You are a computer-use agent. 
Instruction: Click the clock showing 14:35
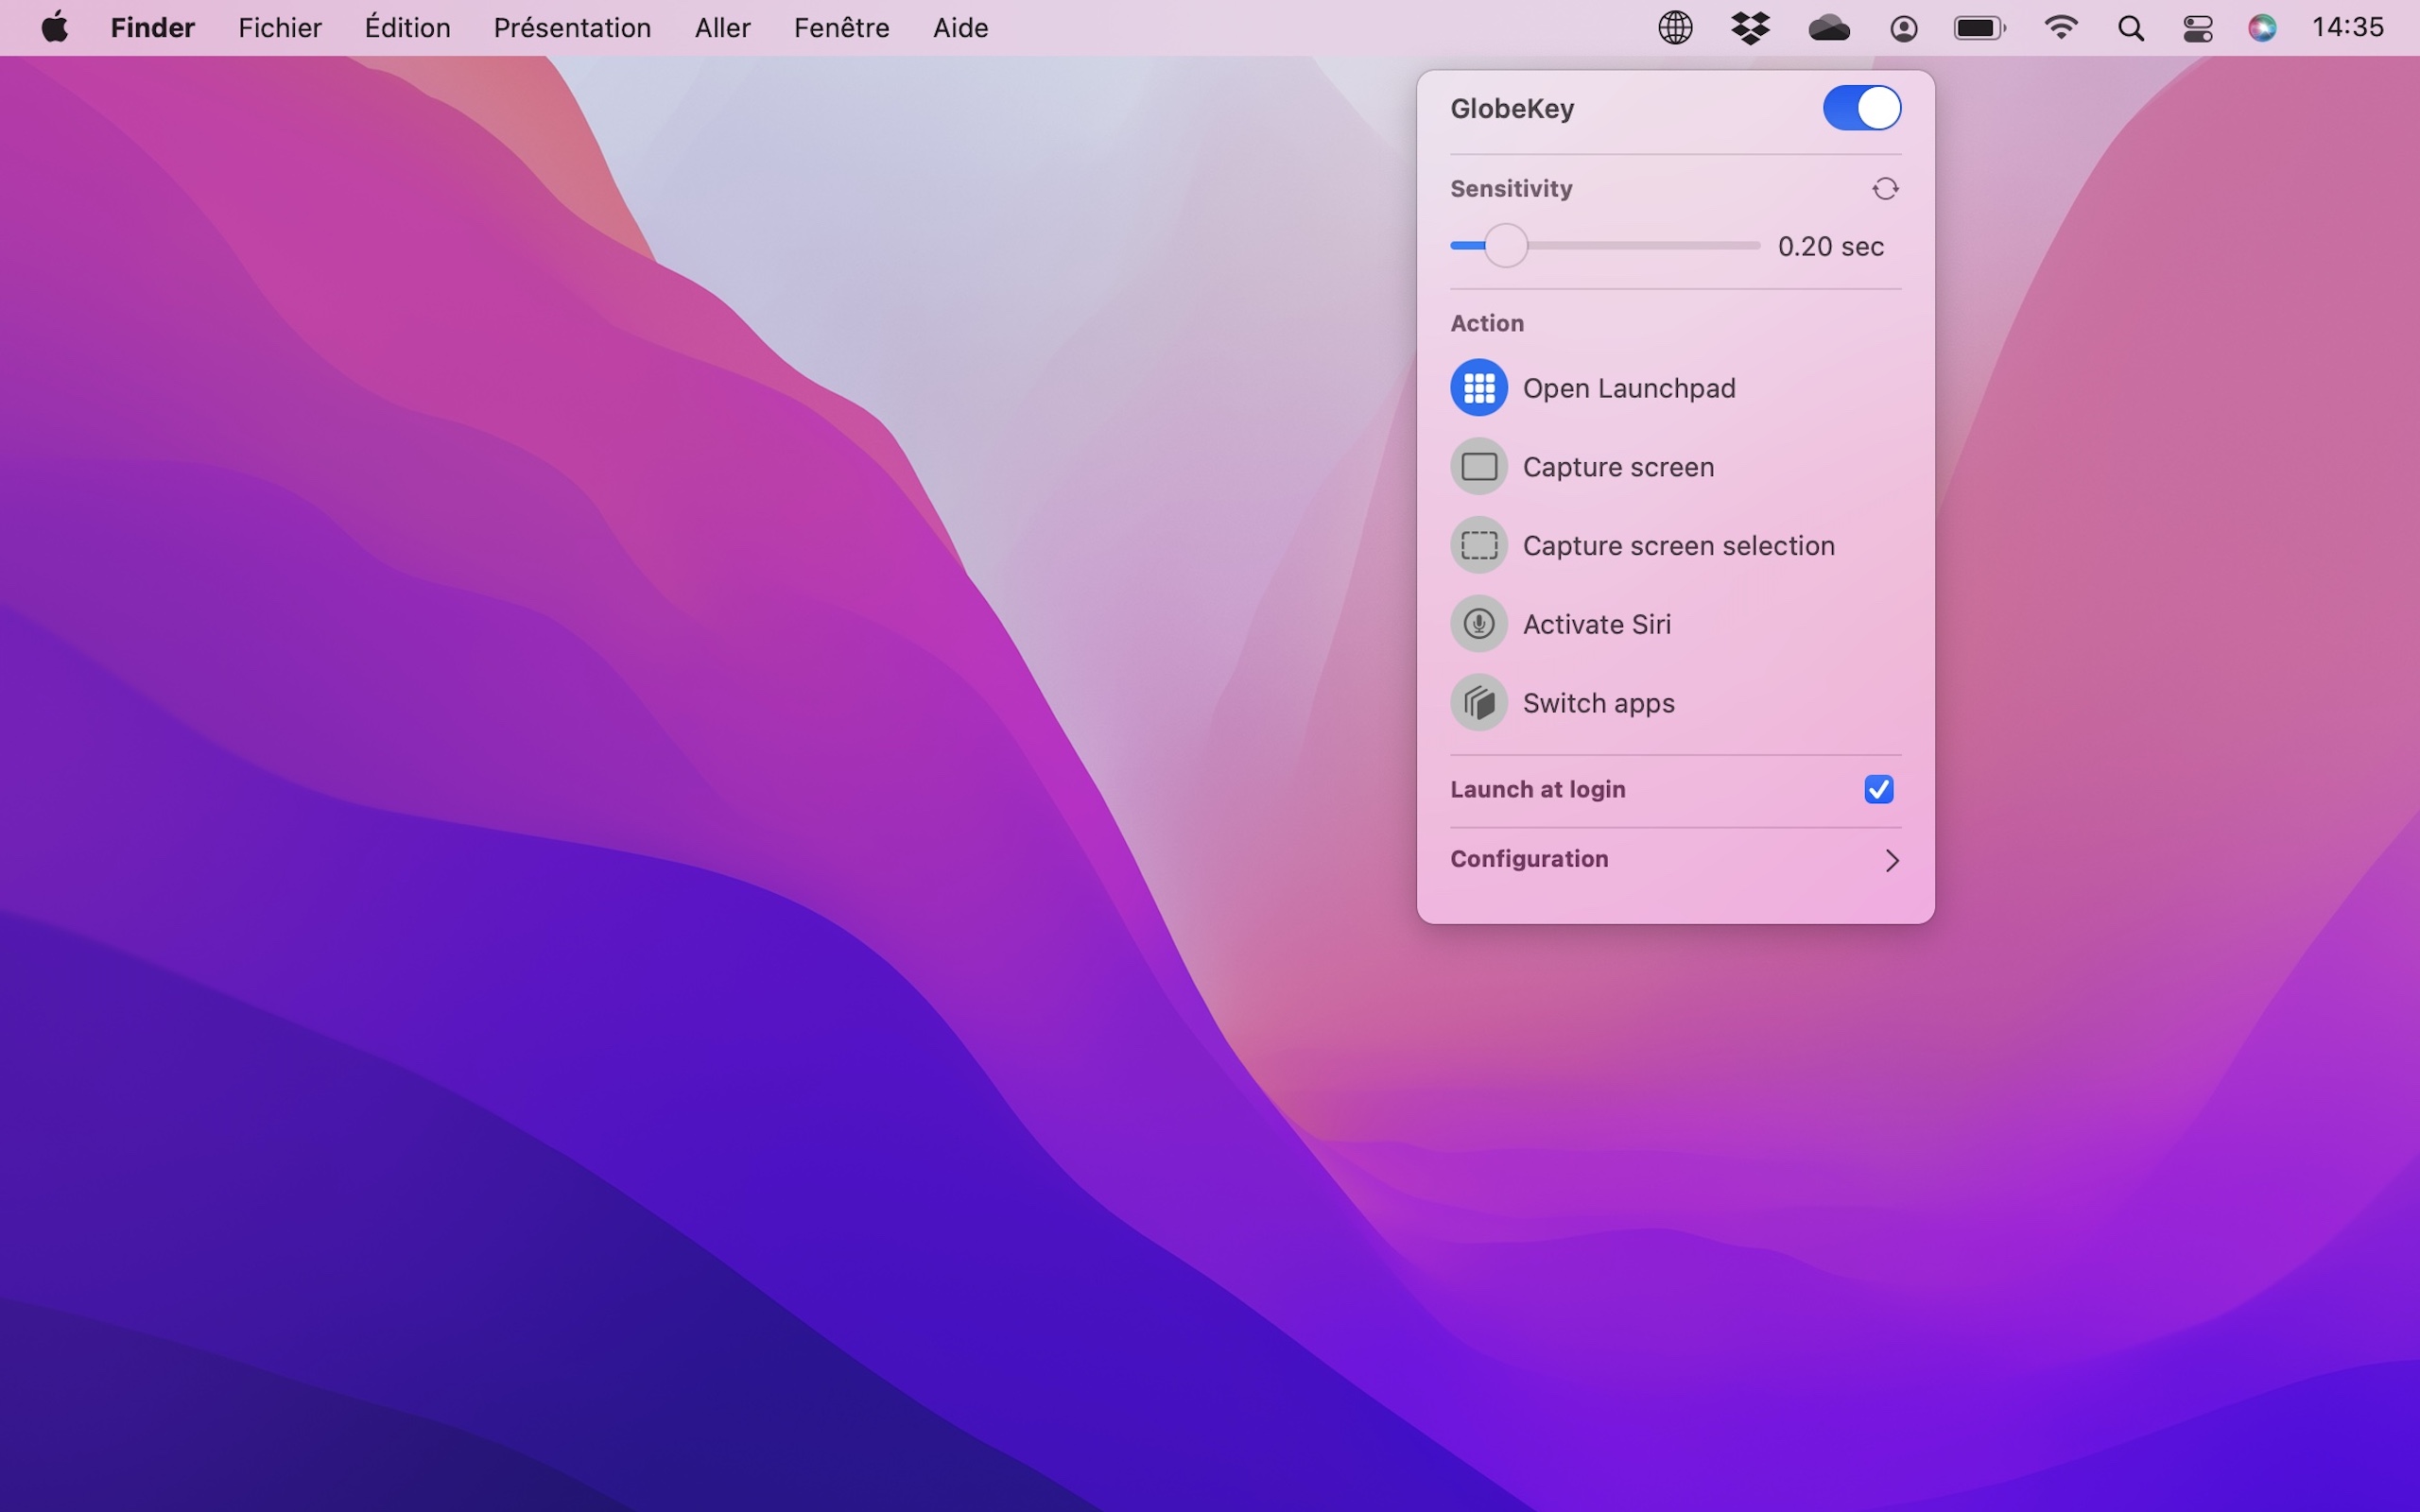pyautogui.click(x=2347, y=28)
